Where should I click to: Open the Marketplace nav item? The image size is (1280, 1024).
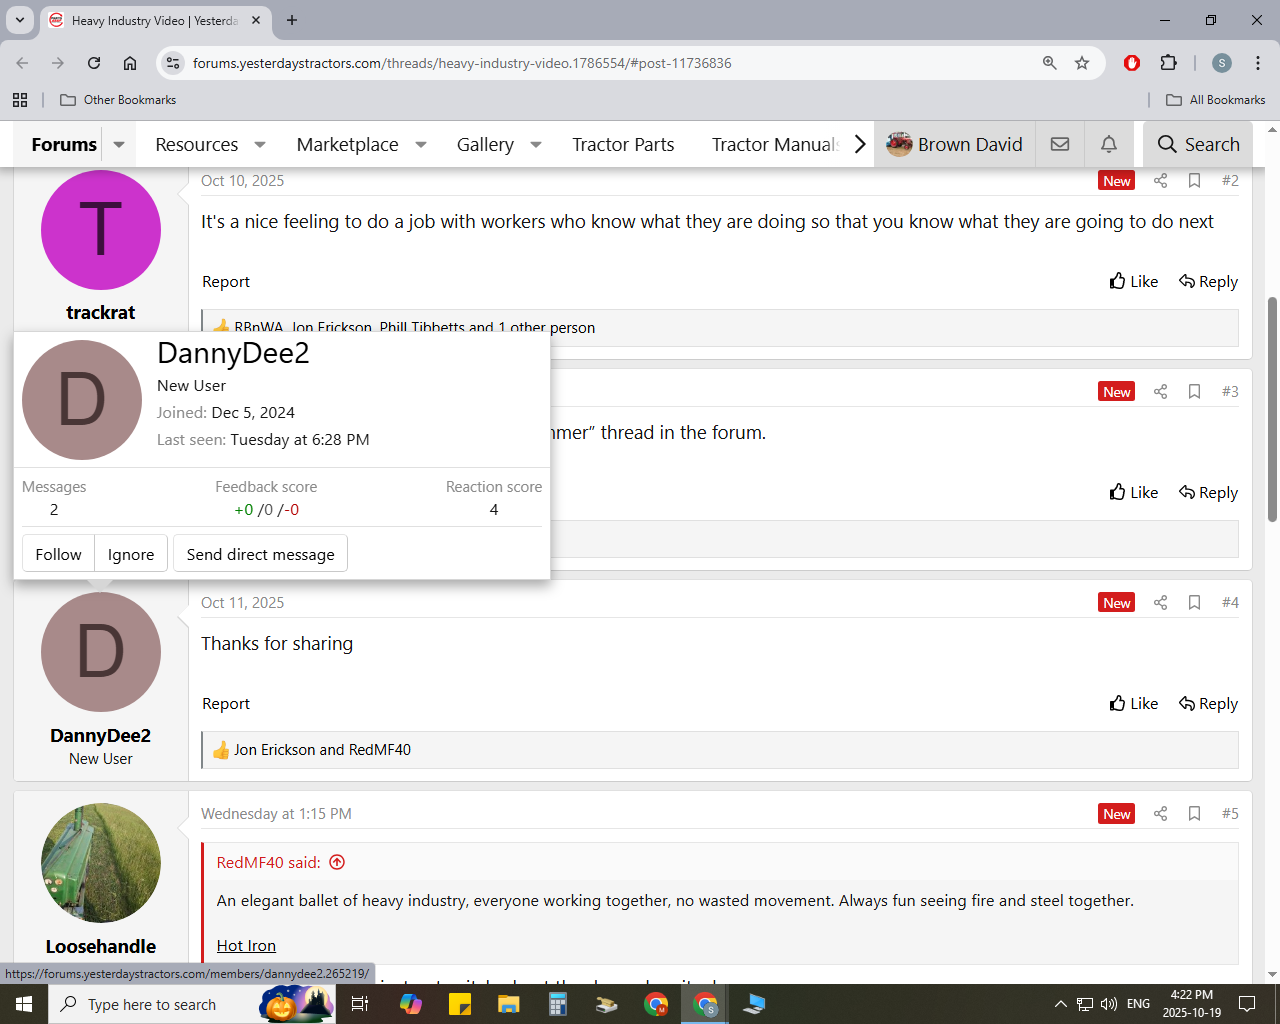coord(347,145)
